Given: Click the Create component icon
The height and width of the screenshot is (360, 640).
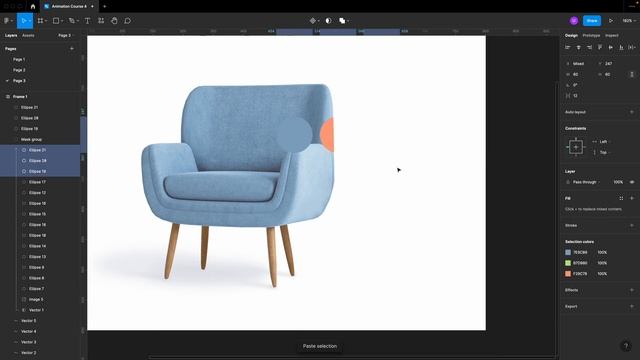Looking at the screenshot, I should pyautogui.click(x=313, y=20).
